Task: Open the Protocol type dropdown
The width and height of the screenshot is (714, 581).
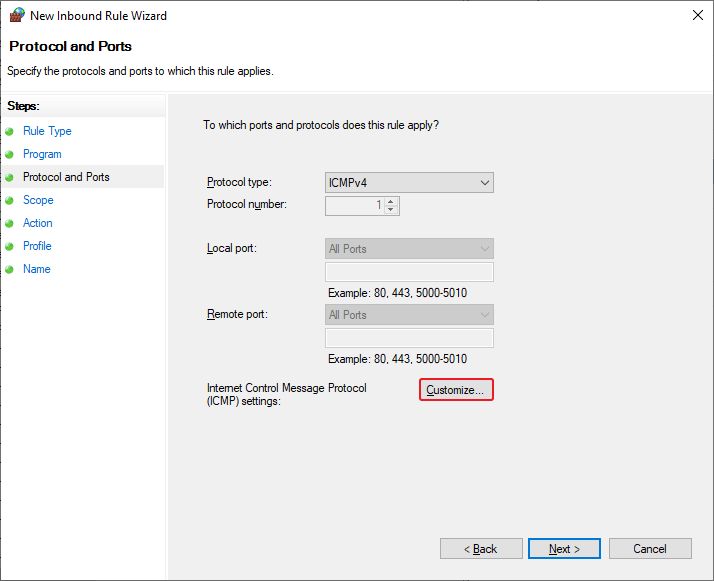Action: coord(409,183)
